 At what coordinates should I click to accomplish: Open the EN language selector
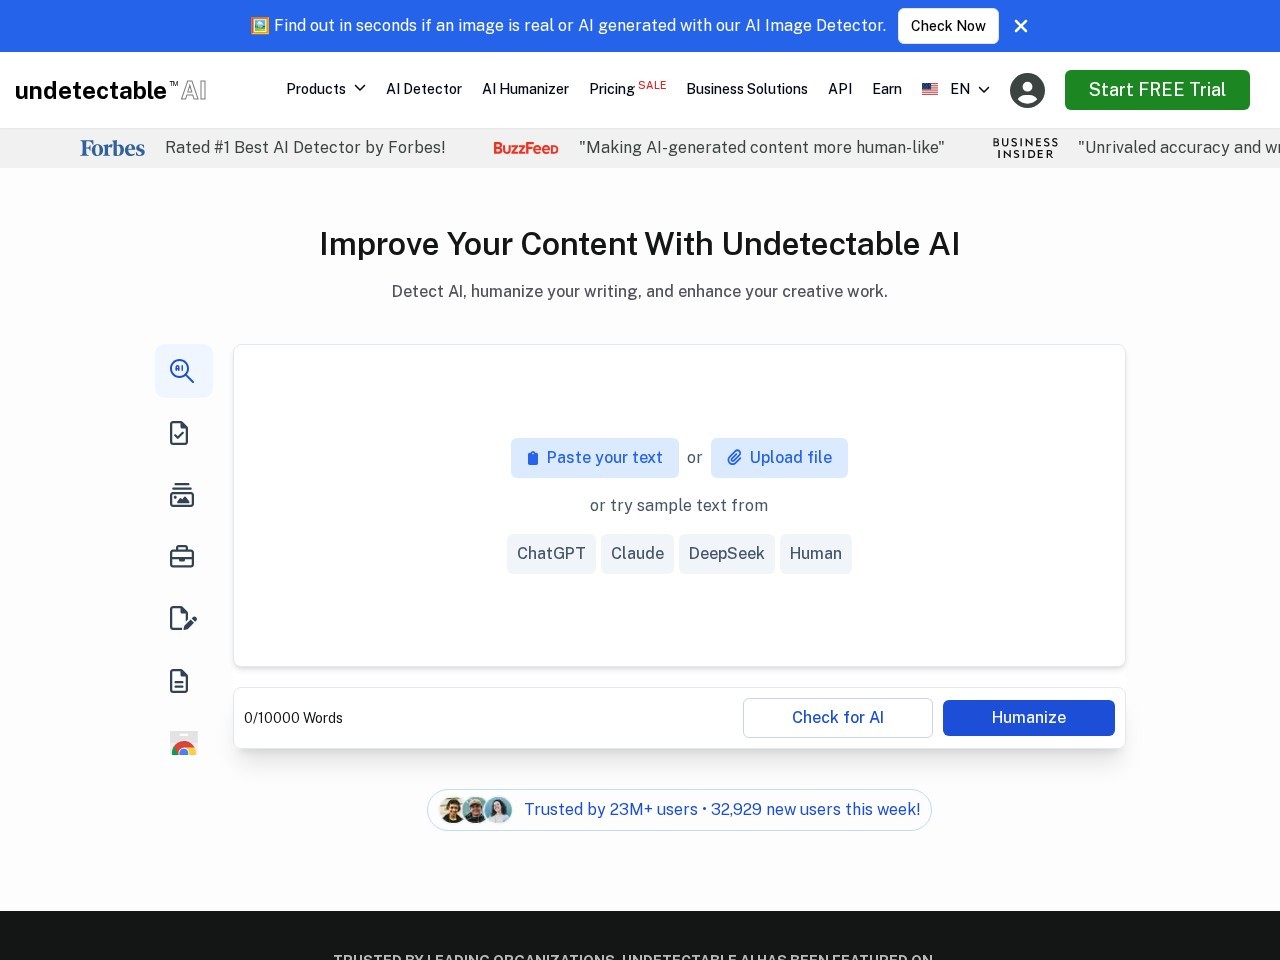[x=970, y=89]
